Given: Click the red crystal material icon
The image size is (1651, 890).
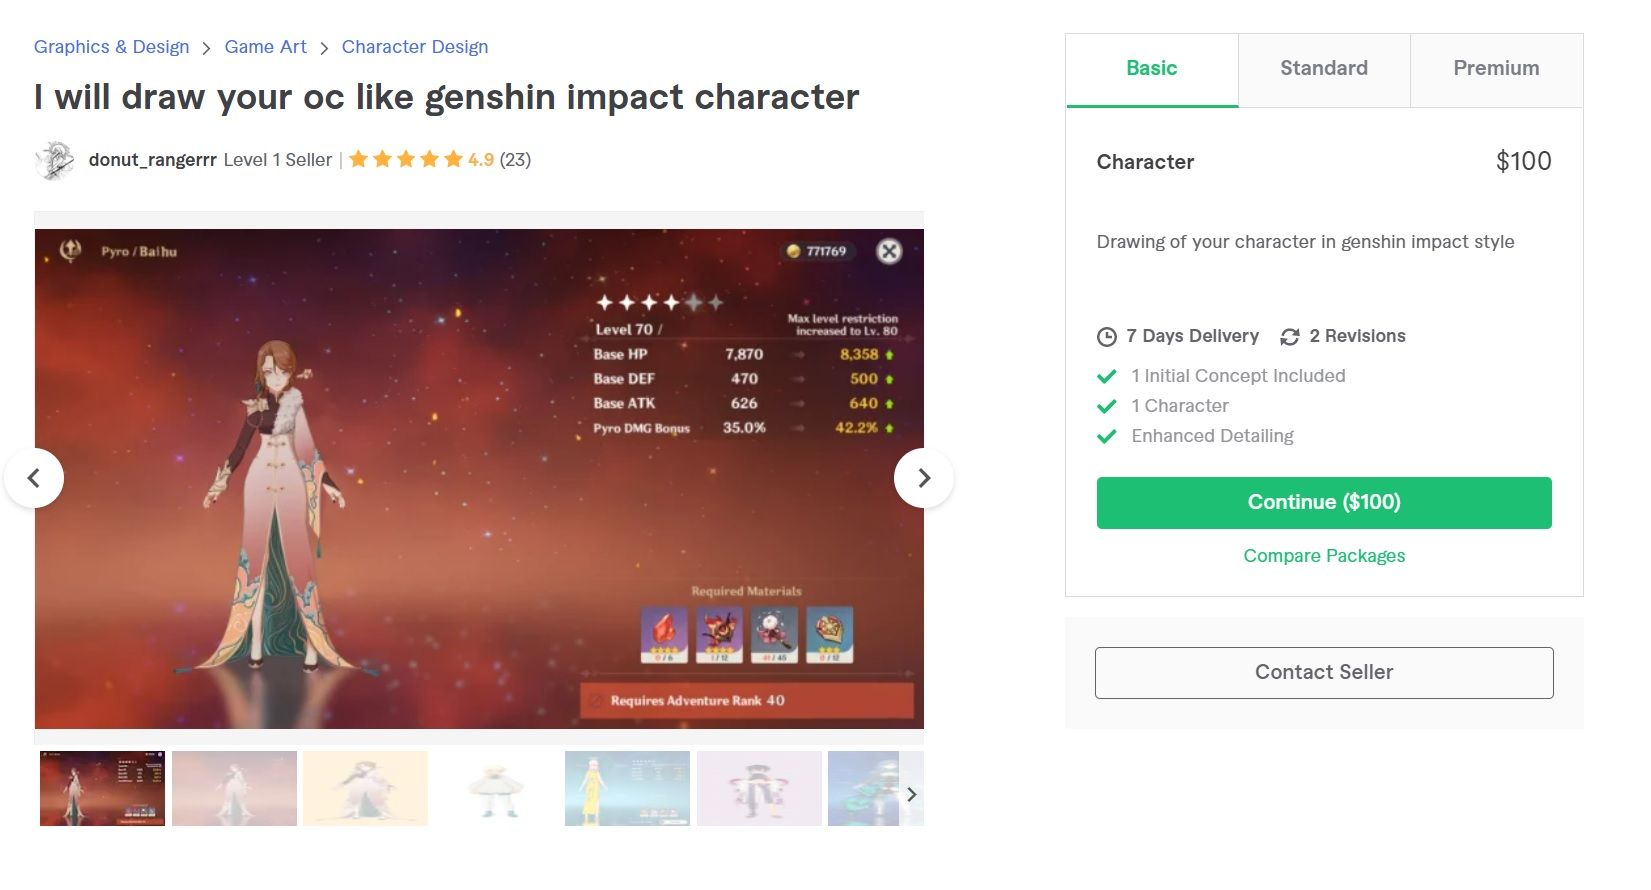Looking at the screenshot, I should (x=664, y=635).
